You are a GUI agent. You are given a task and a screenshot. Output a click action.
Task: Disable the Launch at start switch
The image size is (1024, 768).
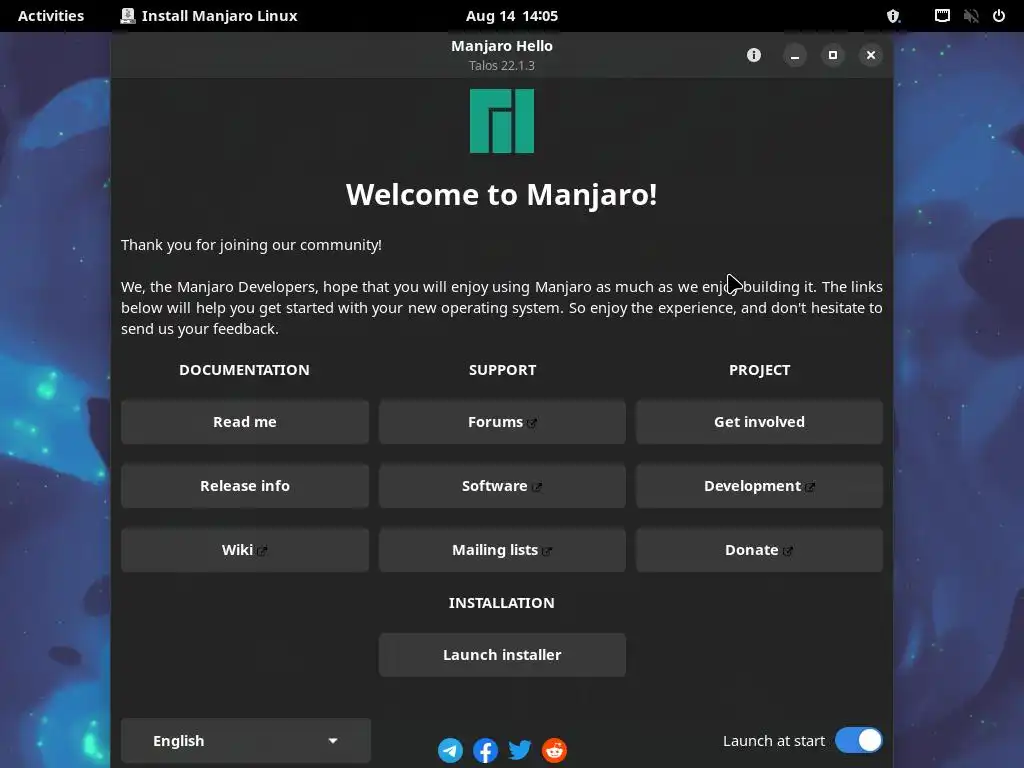859,741
